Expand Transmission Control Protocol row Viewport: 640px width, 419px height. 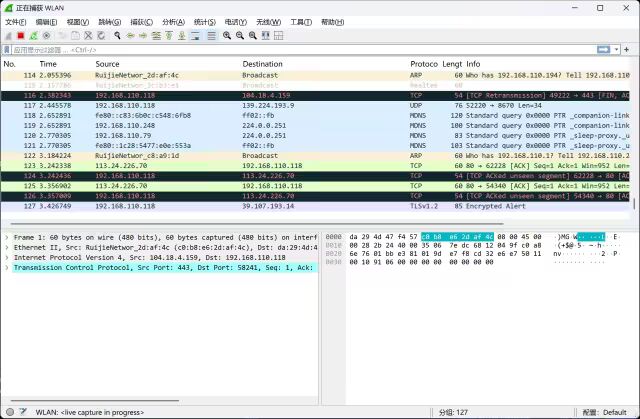coord(7,268)
